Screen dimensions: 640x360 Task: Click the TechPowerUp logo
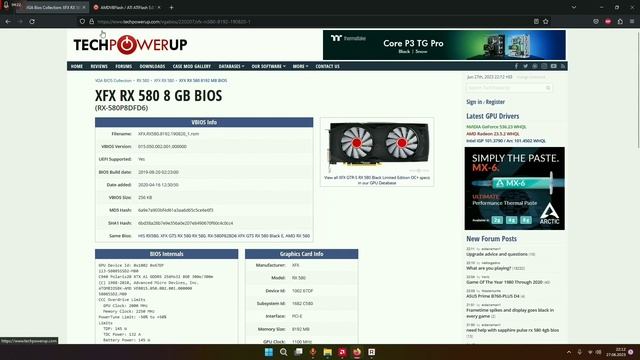[130, 44]
